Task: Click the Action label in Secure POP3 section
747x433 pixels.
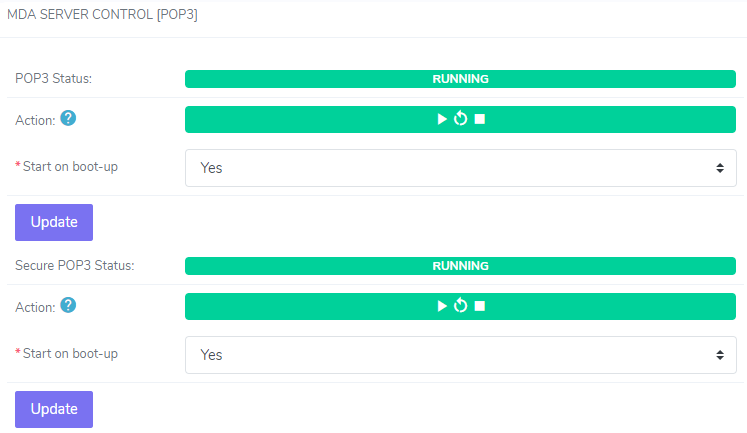Action: pyautogui.click(x=35, y=306)
